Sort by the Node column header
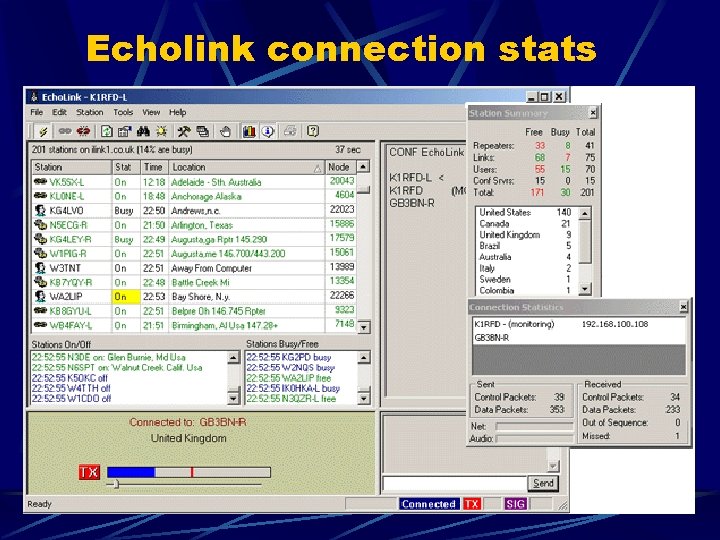The image size is (720, 540). pos(340,167)
